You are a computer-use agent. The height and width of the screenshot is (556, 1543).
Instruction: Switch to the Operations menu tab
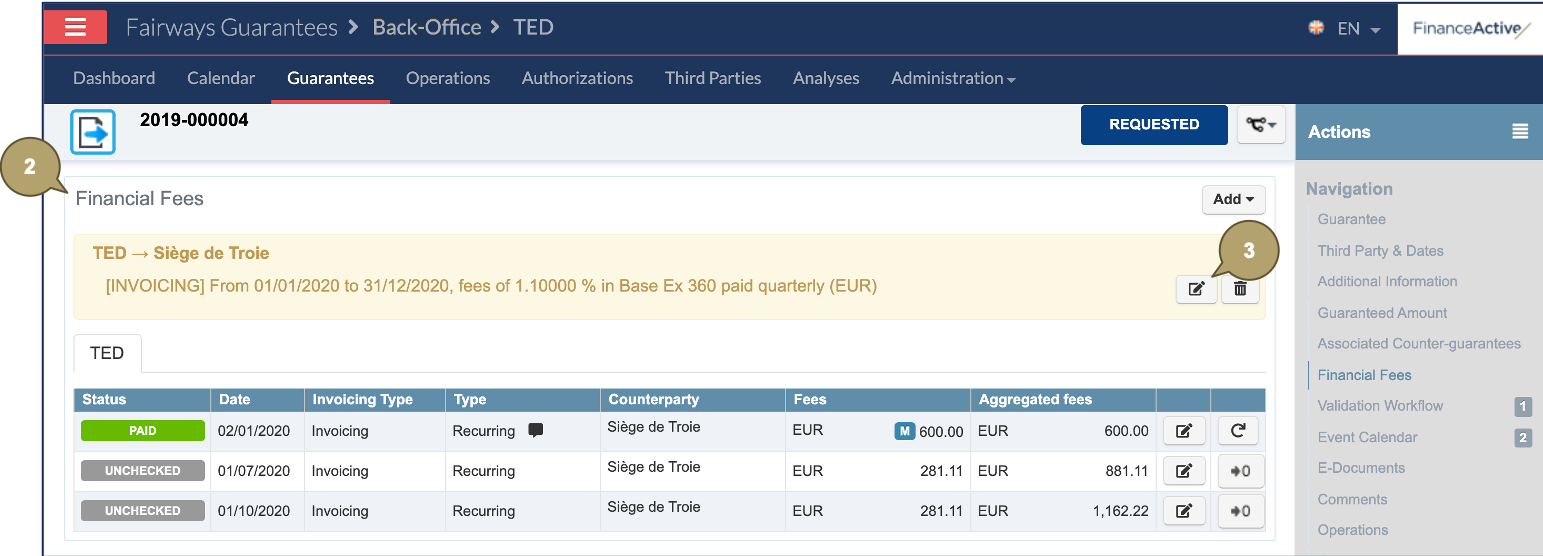coord(448,78)
